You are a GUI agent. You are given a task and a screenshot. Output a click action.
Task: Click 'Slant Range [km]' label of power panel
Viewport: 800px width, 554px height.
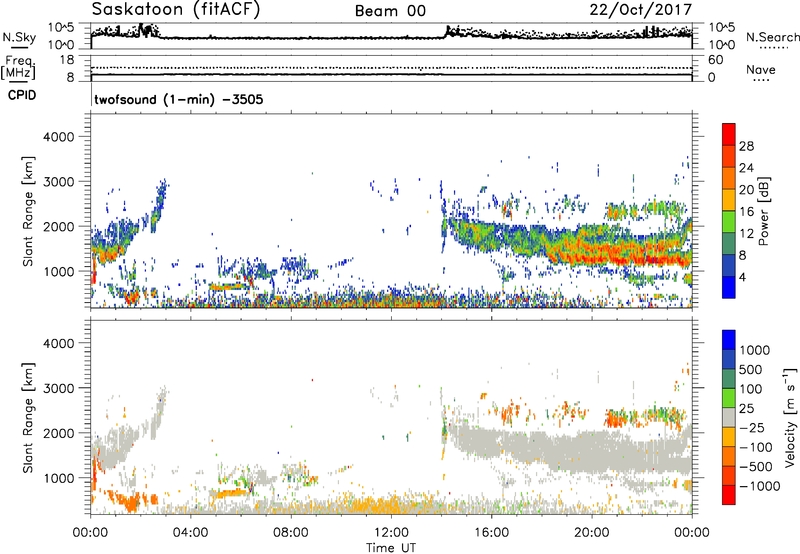28,212
